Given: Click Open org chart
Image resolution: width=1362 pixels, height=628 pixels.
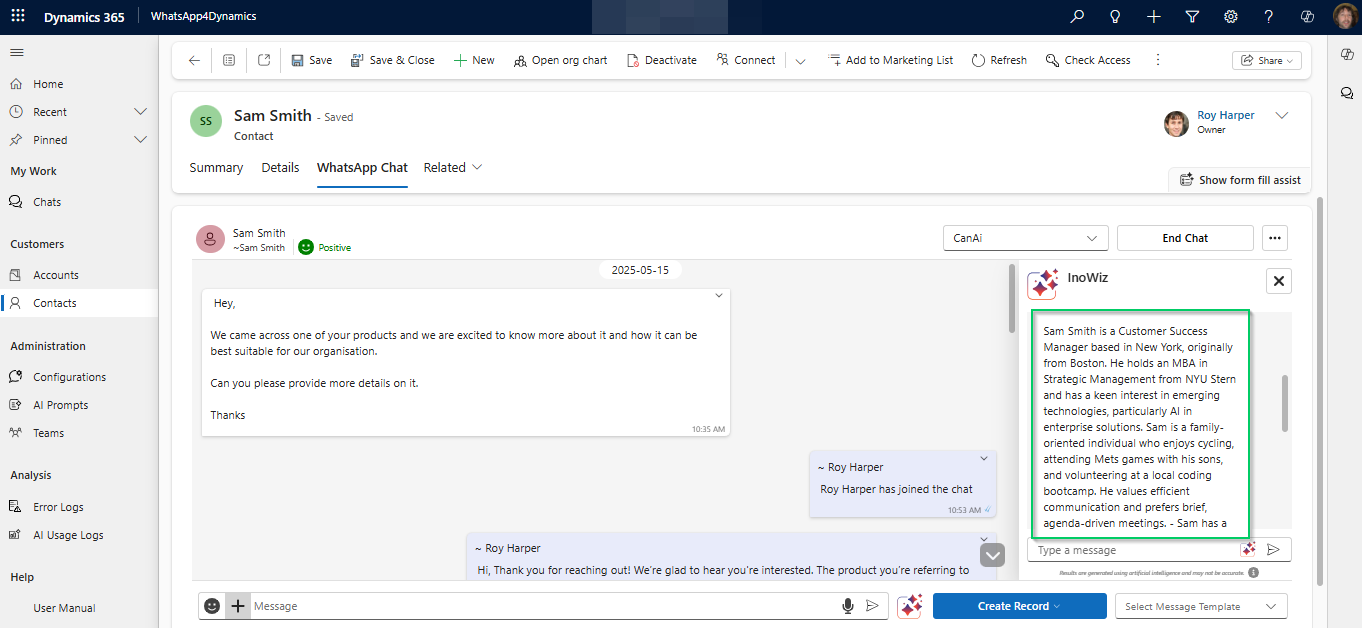Looking at the screenshot, I should pos(560,60).
